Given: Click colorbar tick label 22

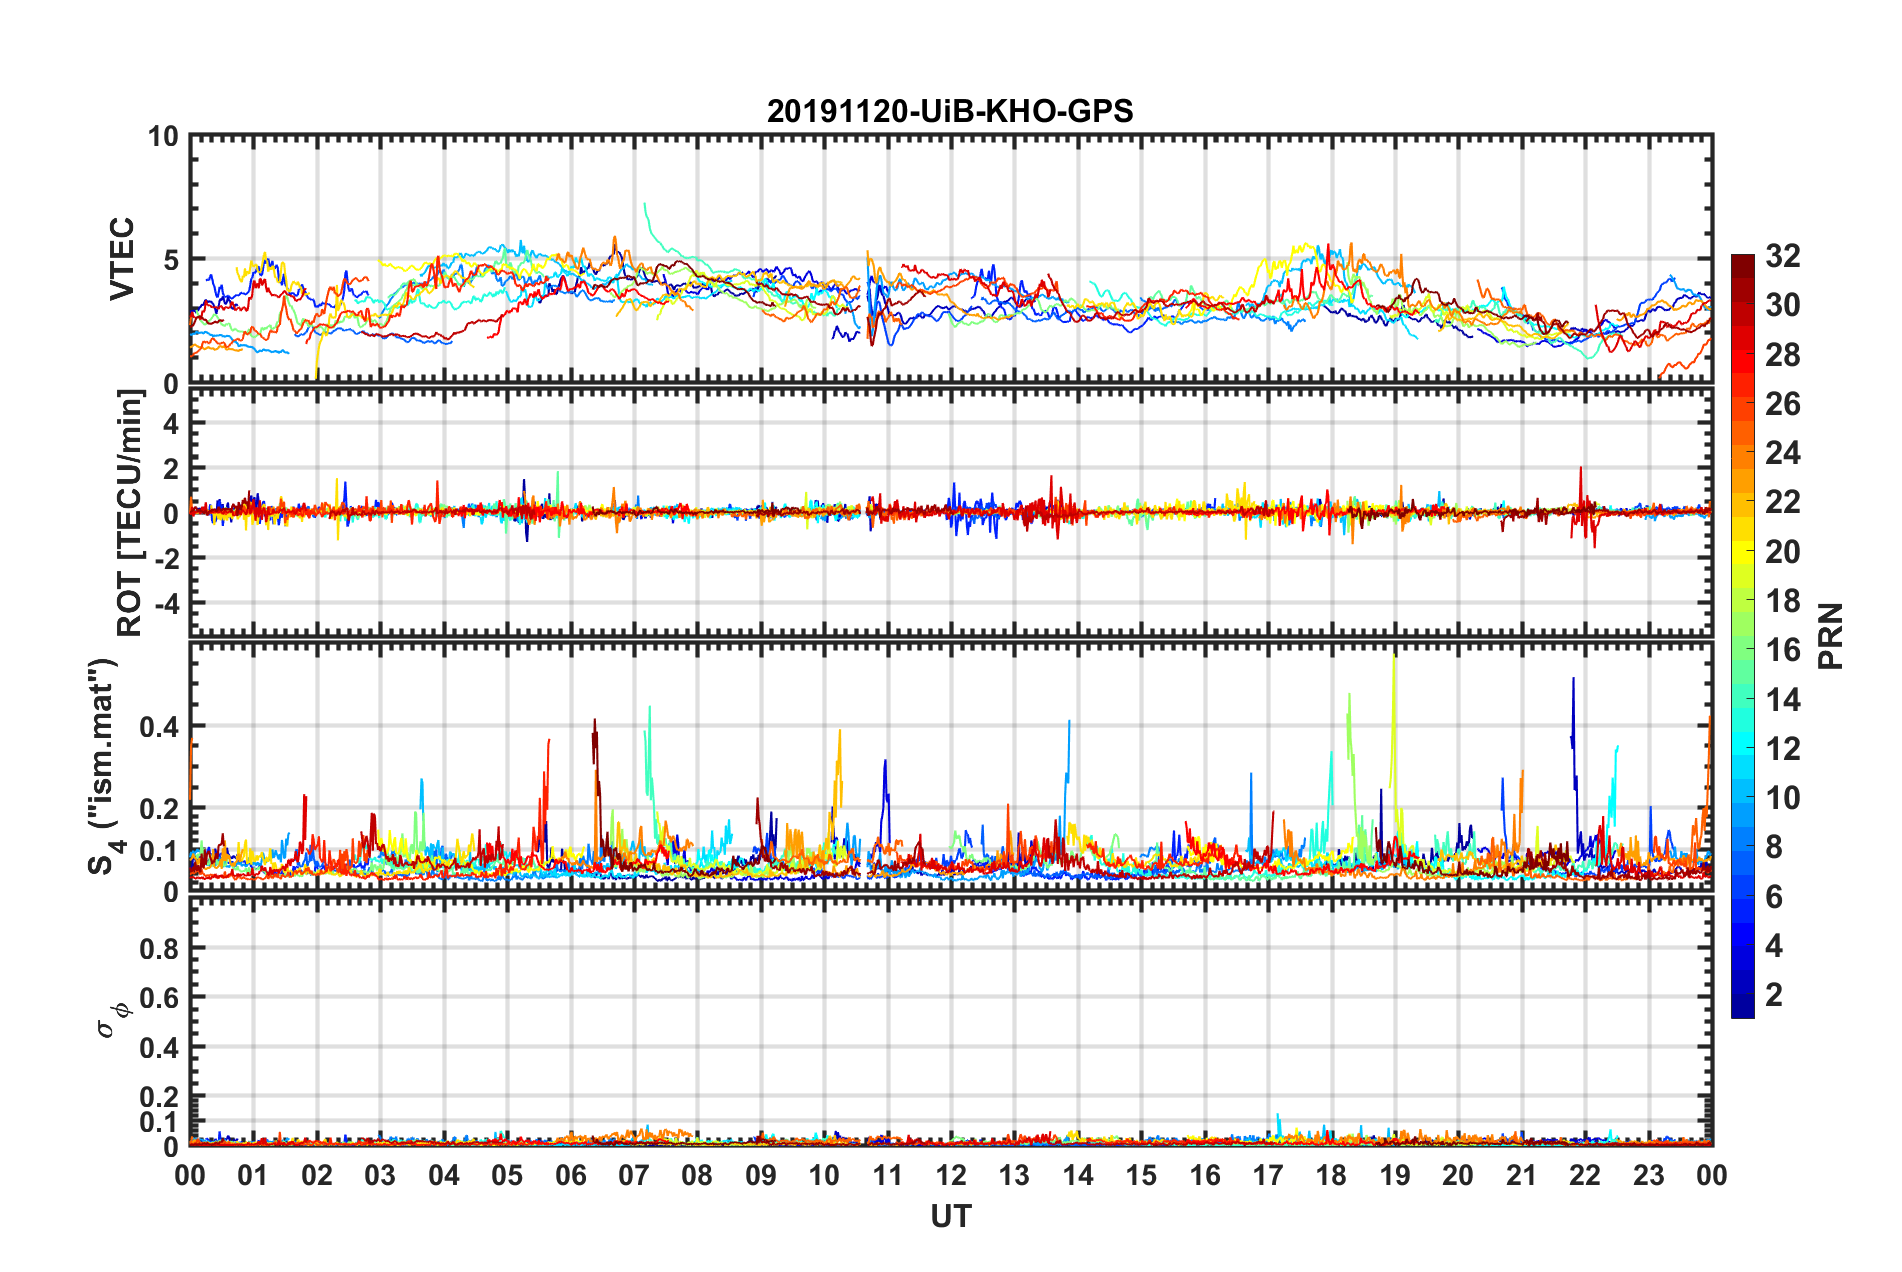Looking at the screenshot, I should [x=1782, y=502].
